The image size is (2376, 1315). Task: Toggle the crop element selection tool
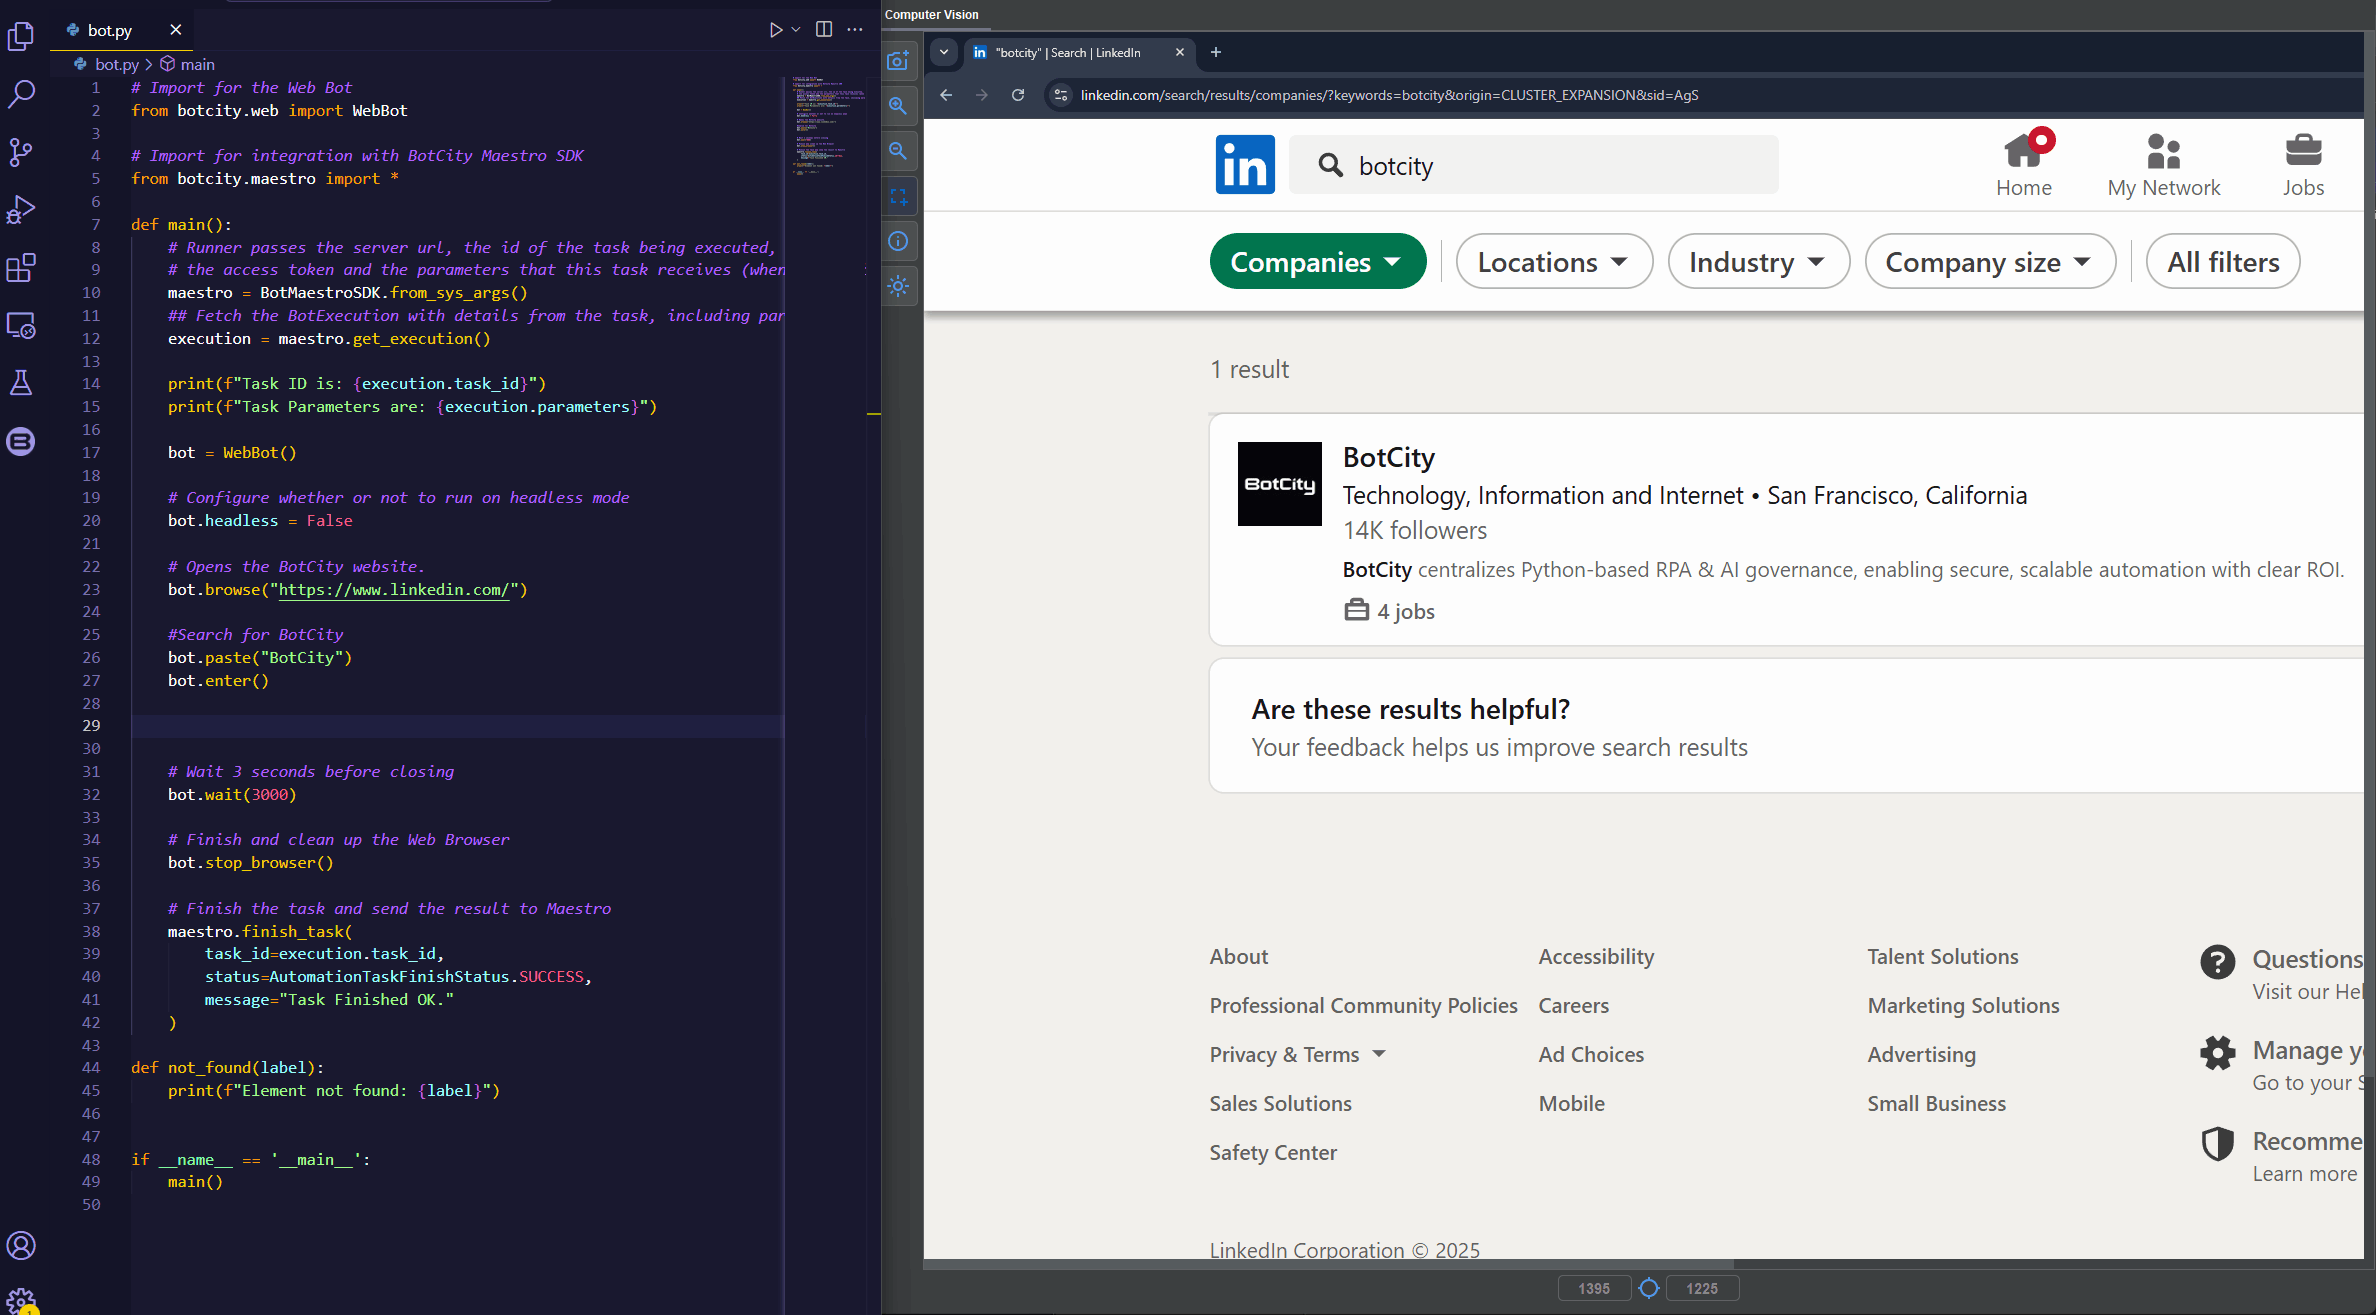[898, 196]
